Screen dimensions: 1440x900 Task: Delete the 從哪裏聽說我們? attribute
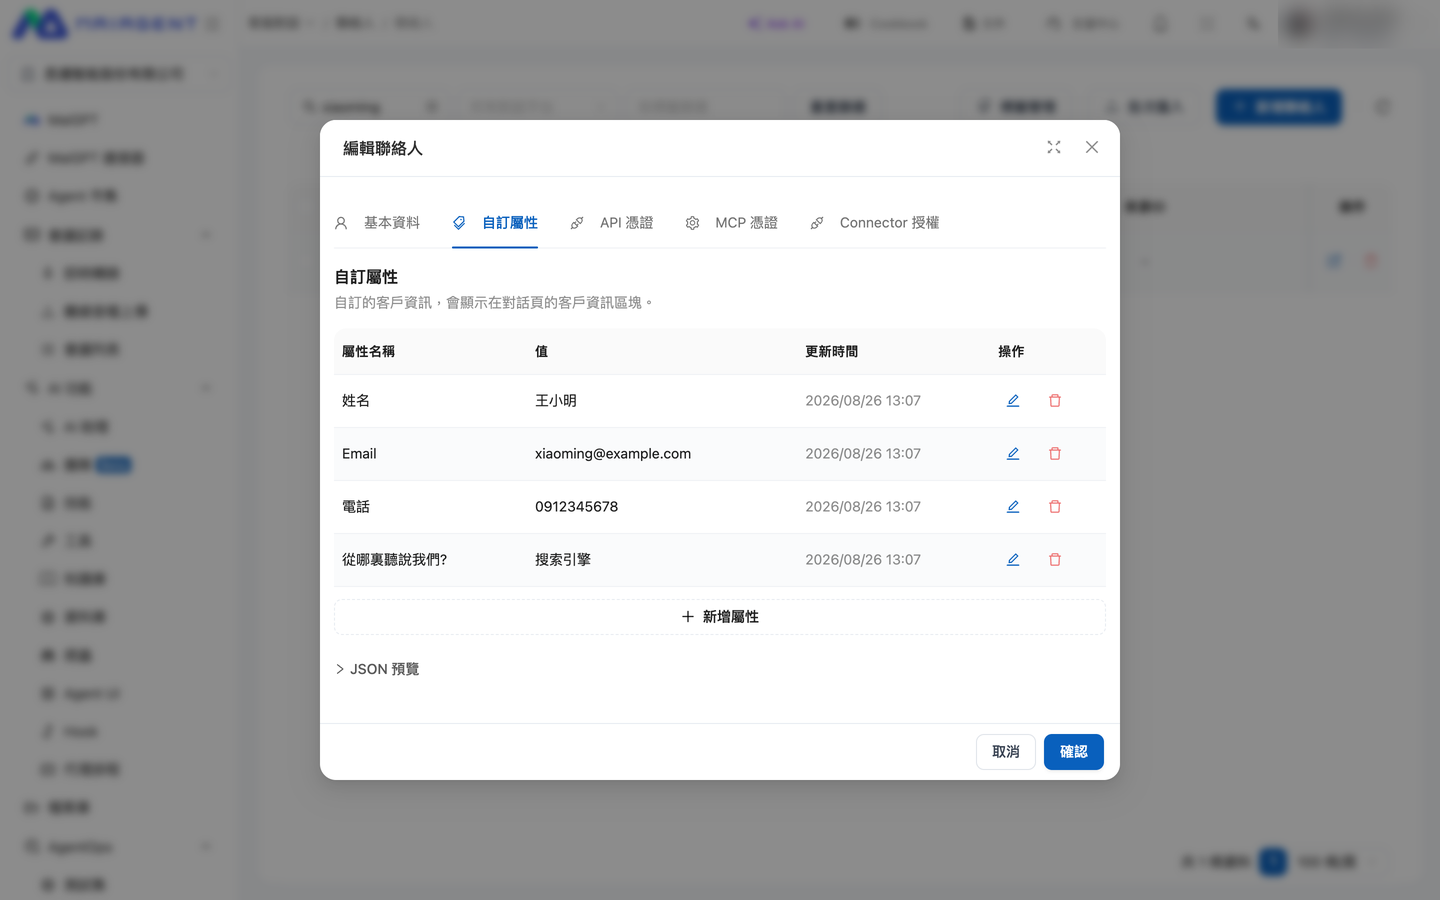click(x=1055, y=560)
